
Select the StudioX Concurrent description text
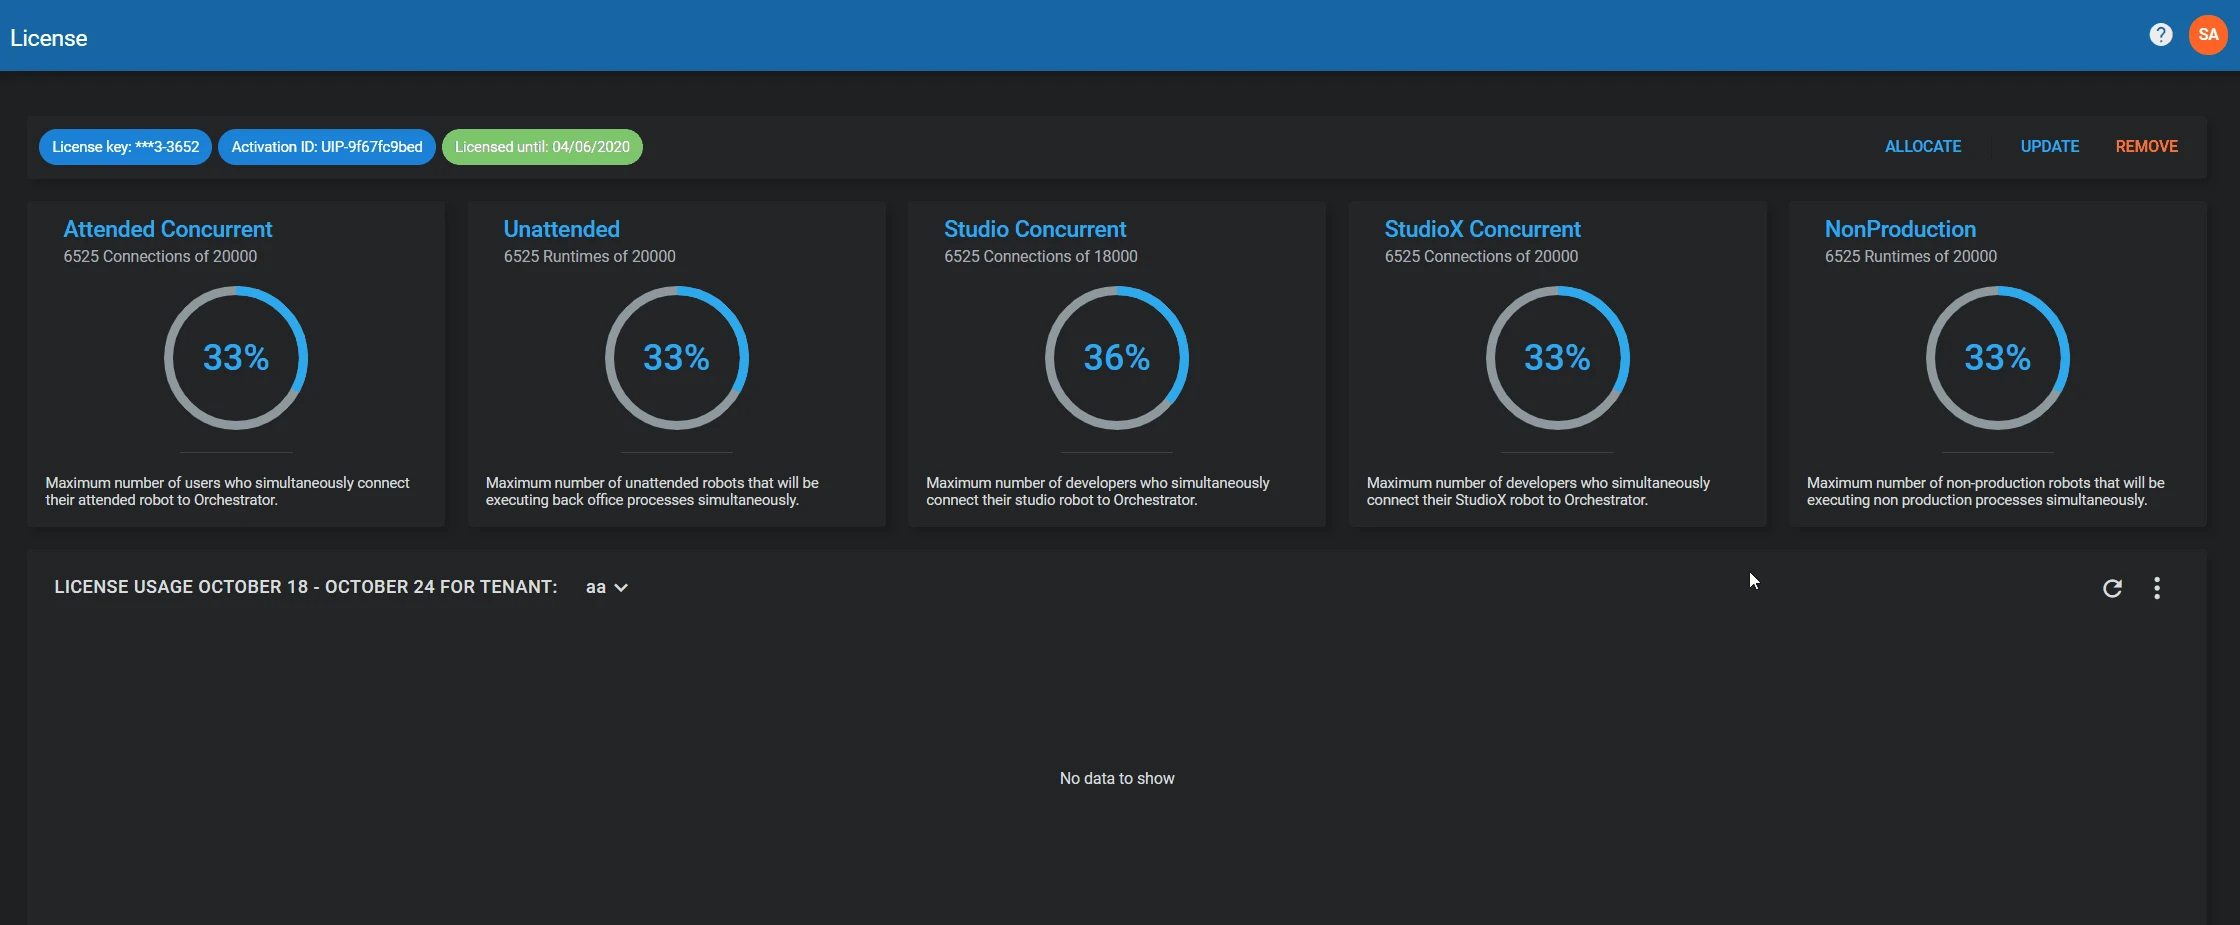1539,491
